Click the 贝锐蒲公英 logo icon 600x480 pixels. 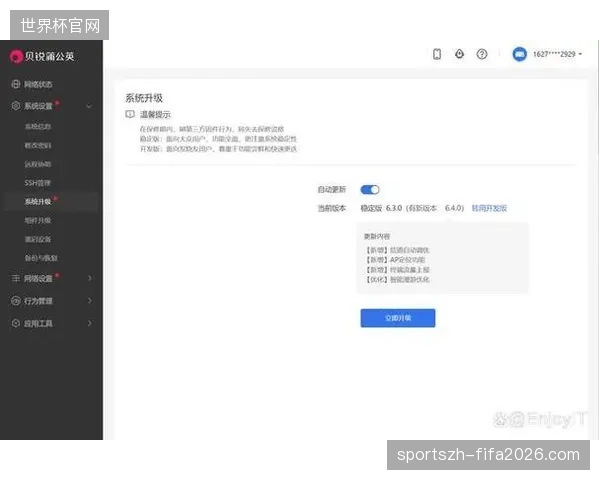16,57
